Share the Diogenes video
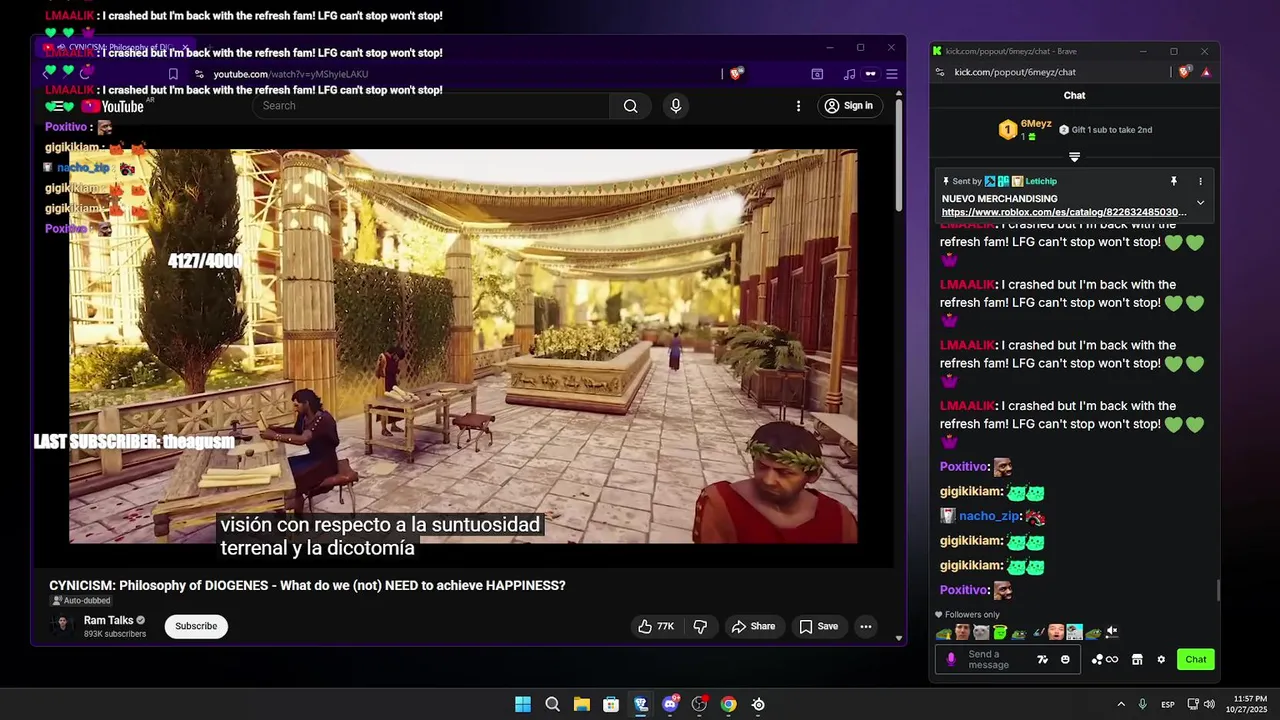Viewport: 1280px width, 720px height. [x=753, y=626]
